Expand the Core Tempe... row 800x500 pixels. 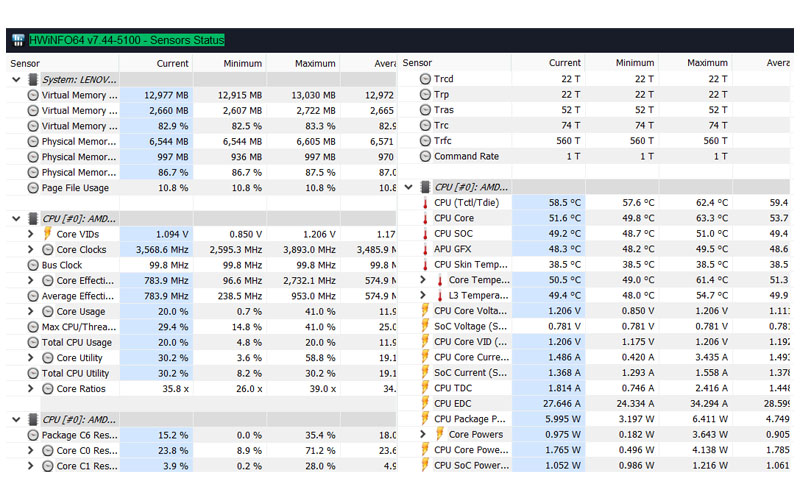[x=423, y=280]
